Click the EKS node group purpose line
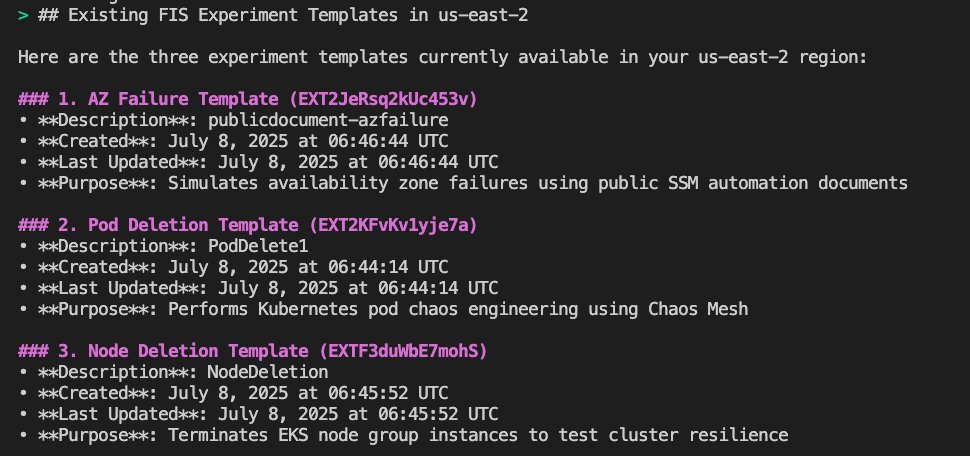 coord(403,436)
